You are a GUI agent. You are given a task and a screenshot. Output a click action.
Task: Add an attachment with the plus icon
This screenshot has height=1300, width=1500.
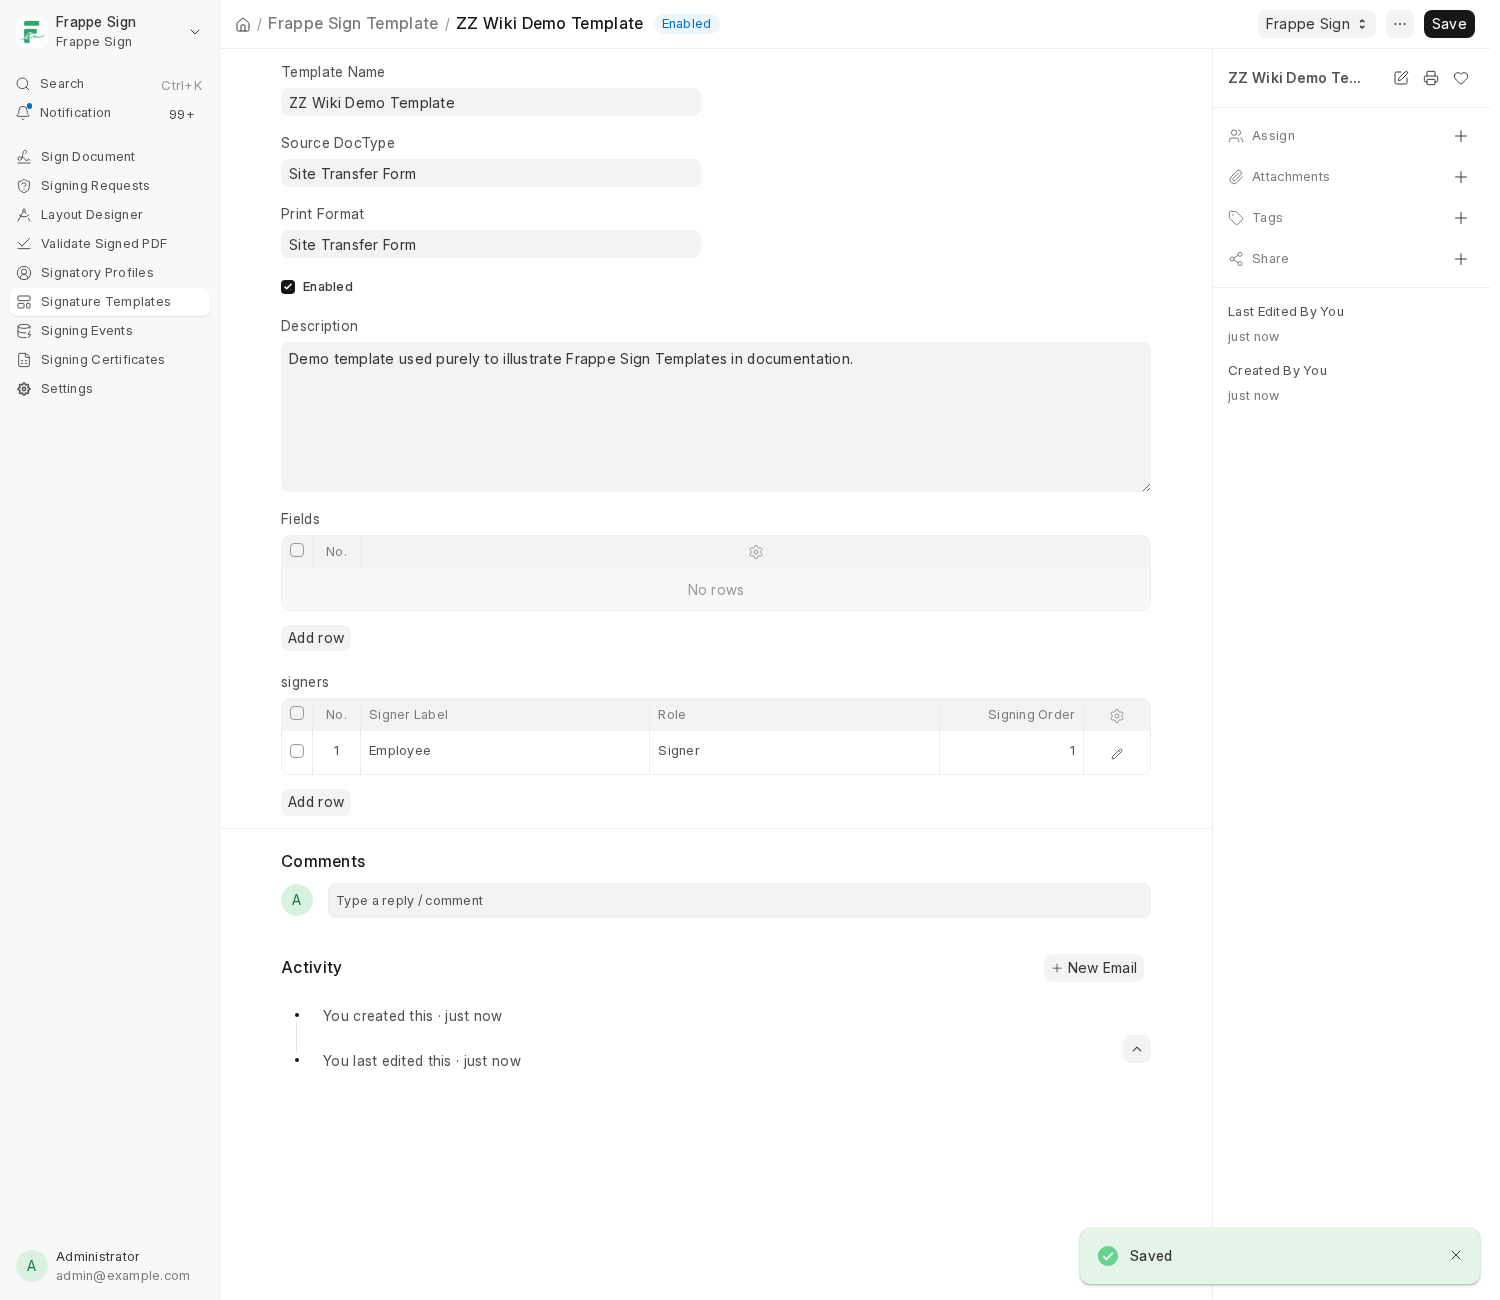(1461, 177)
